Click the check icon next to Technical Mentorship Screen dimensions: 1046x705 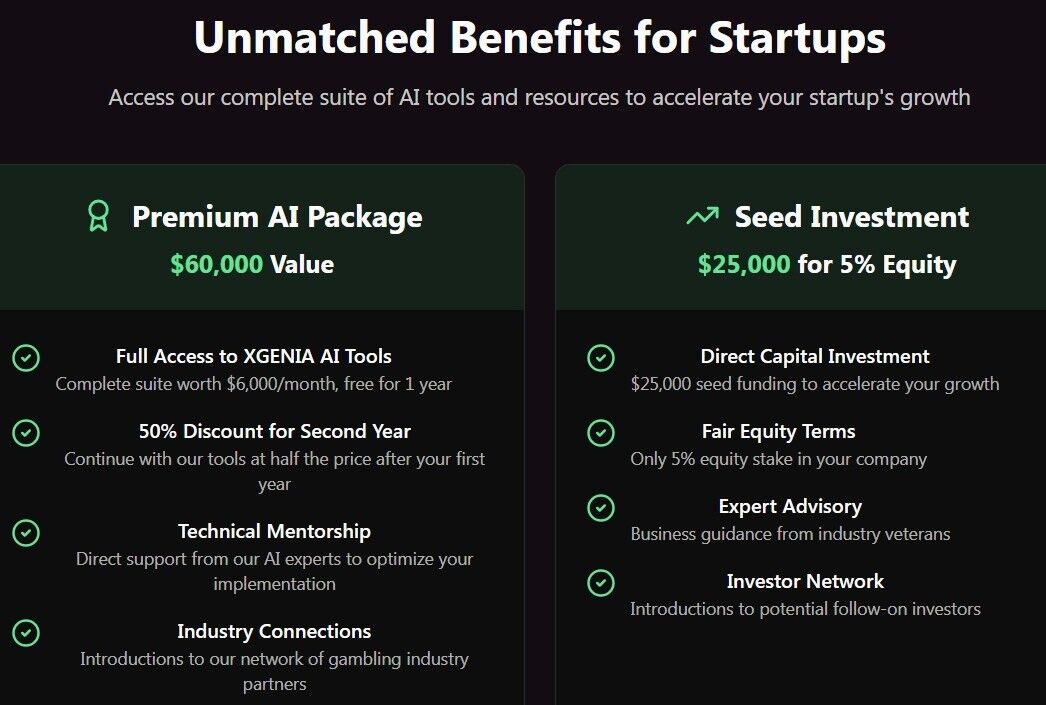click(26, 533)
